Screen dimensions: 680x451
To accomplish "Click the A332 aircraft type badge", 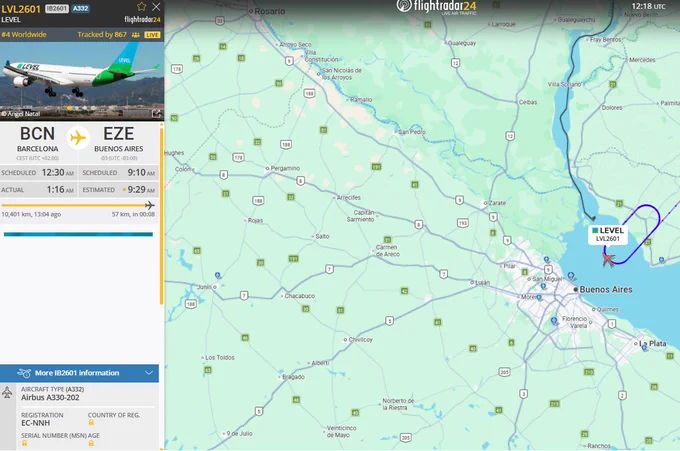I will [x=81, y=9].
